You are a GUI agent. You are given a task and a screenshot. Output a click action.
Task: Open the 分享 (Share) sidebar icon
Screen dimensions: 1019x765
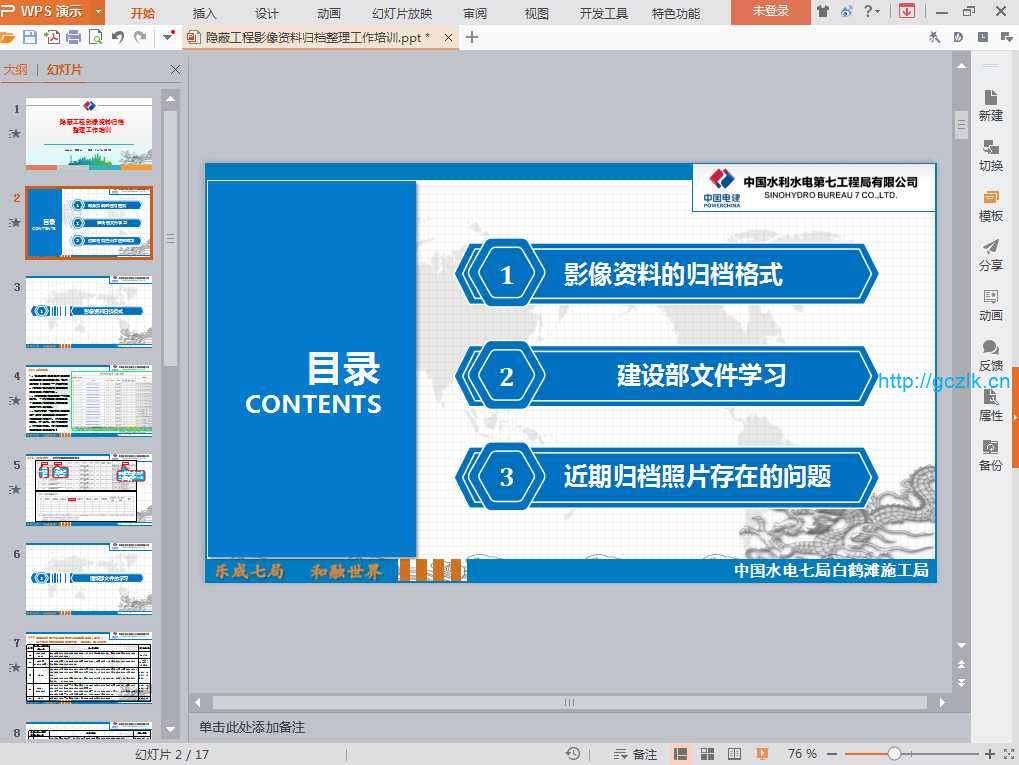(x=990, y=255)
